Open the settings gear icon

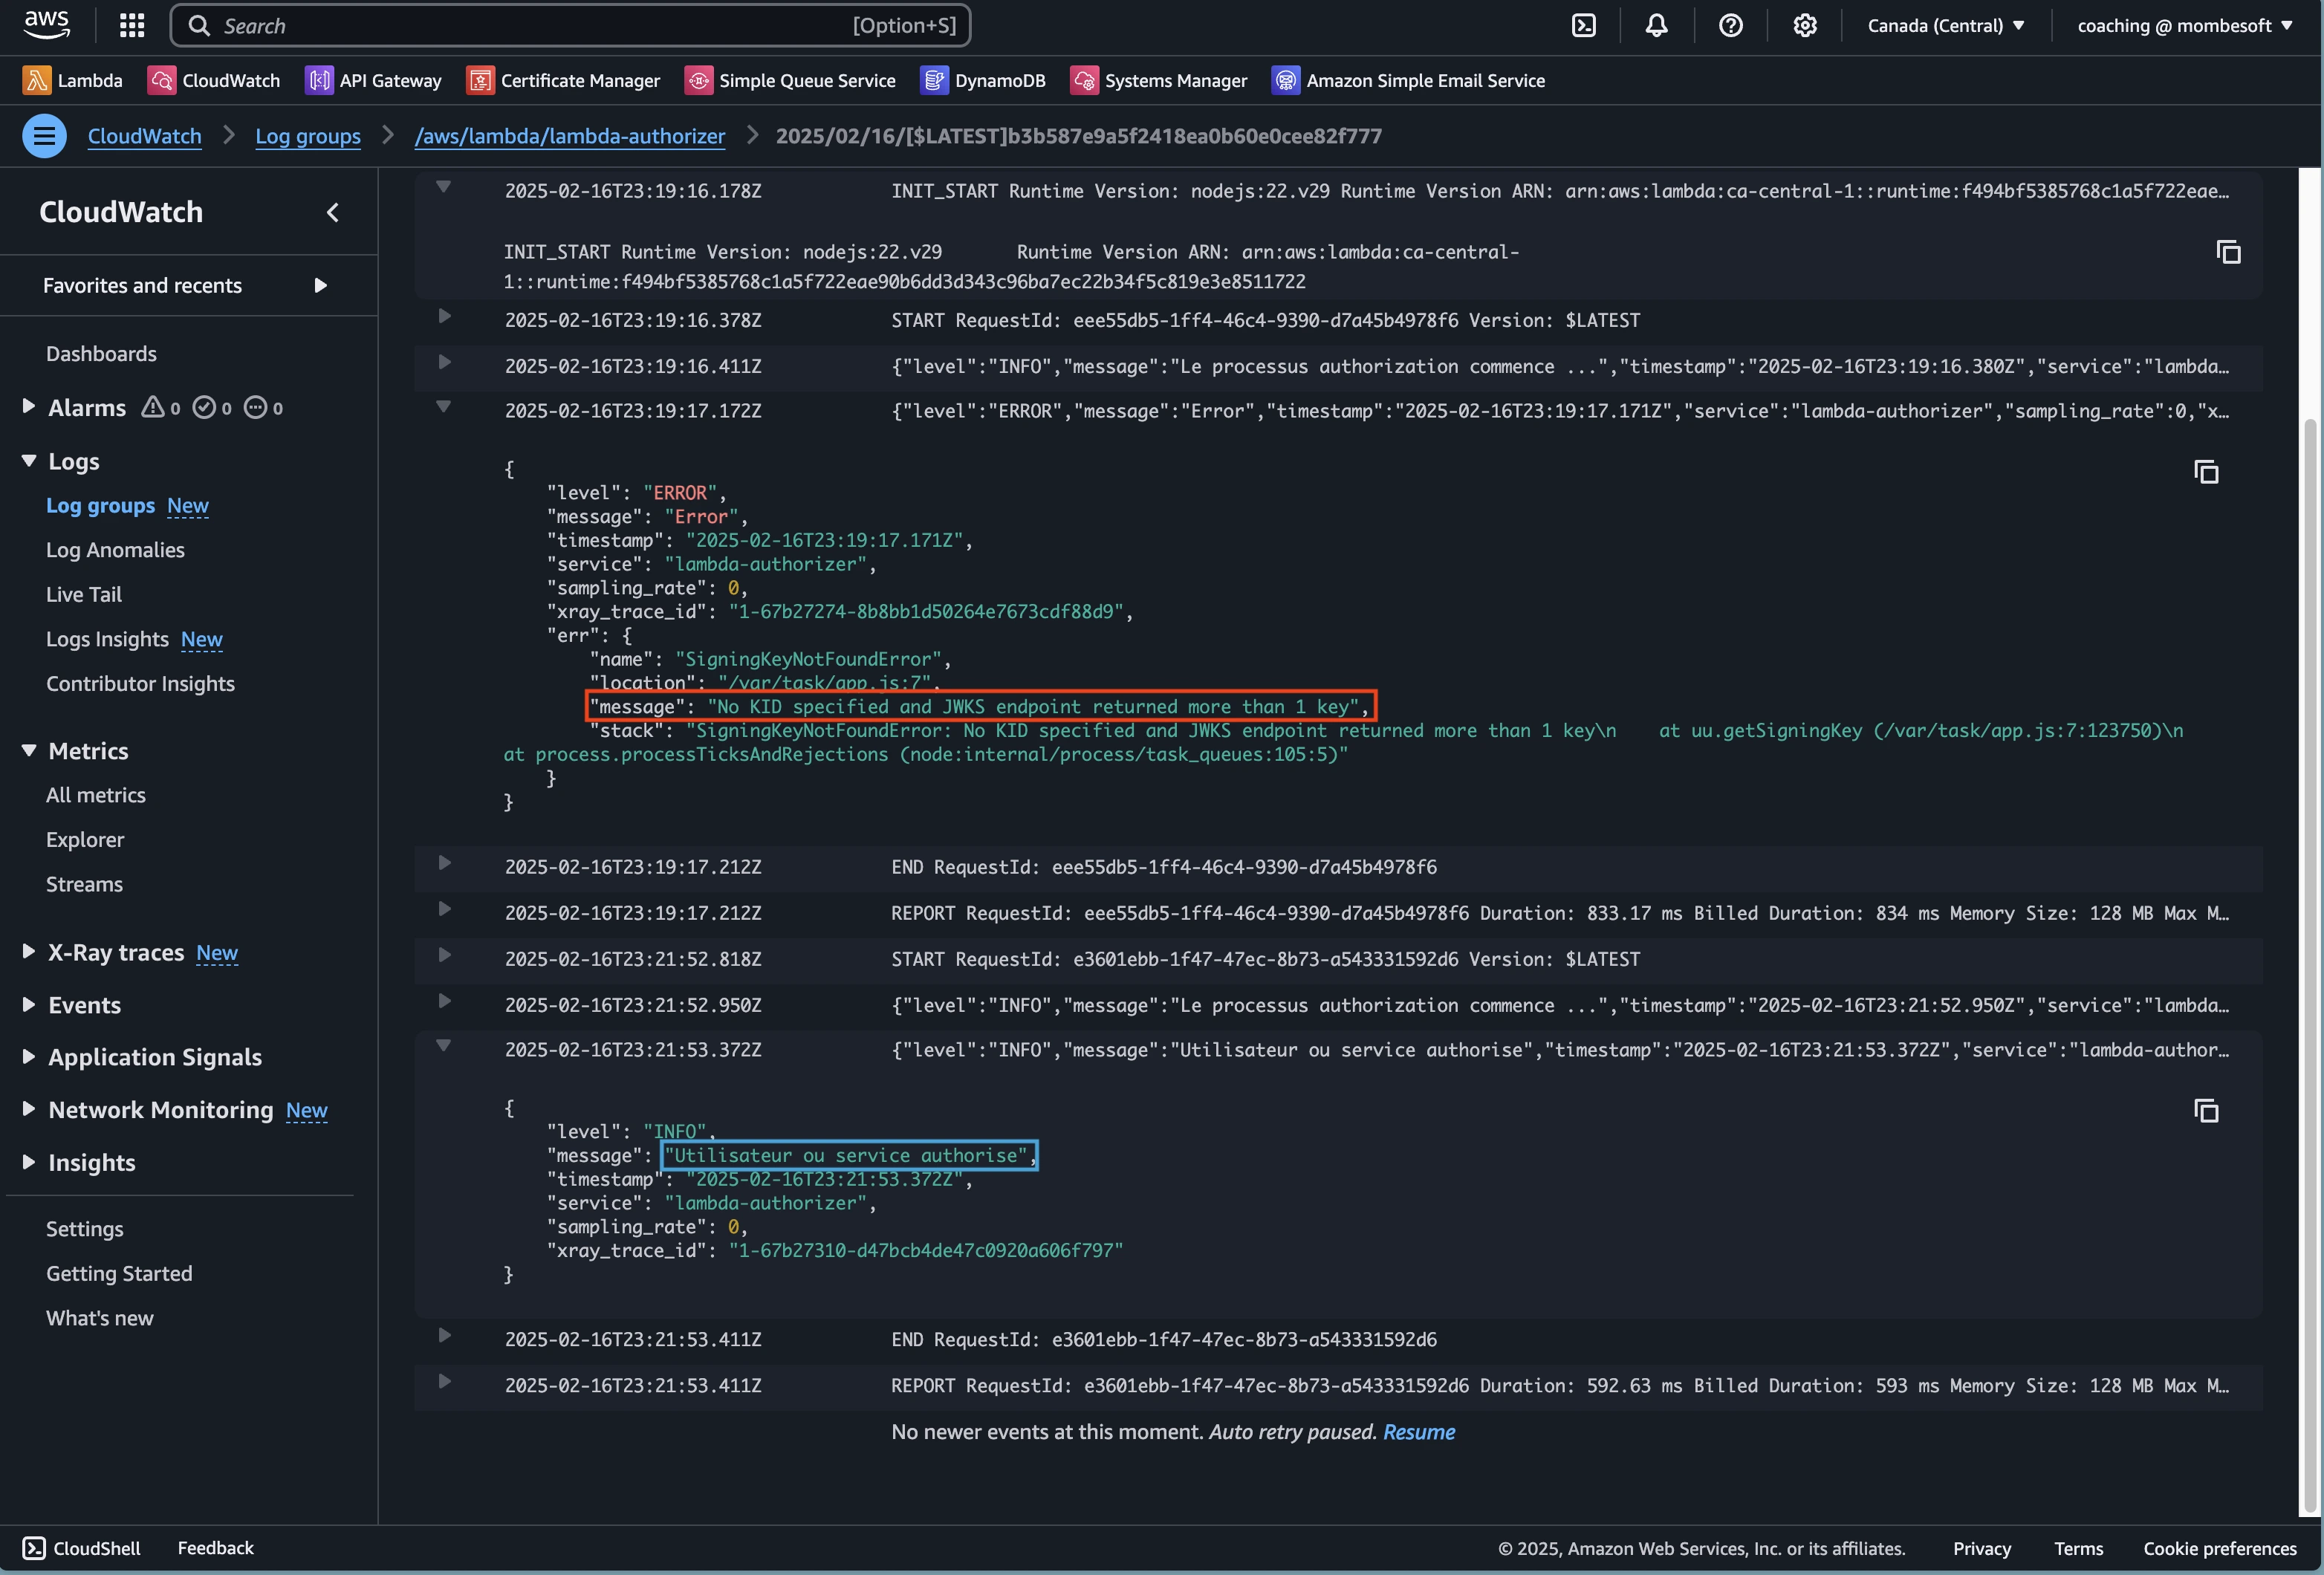click(x=1805, y=25)
